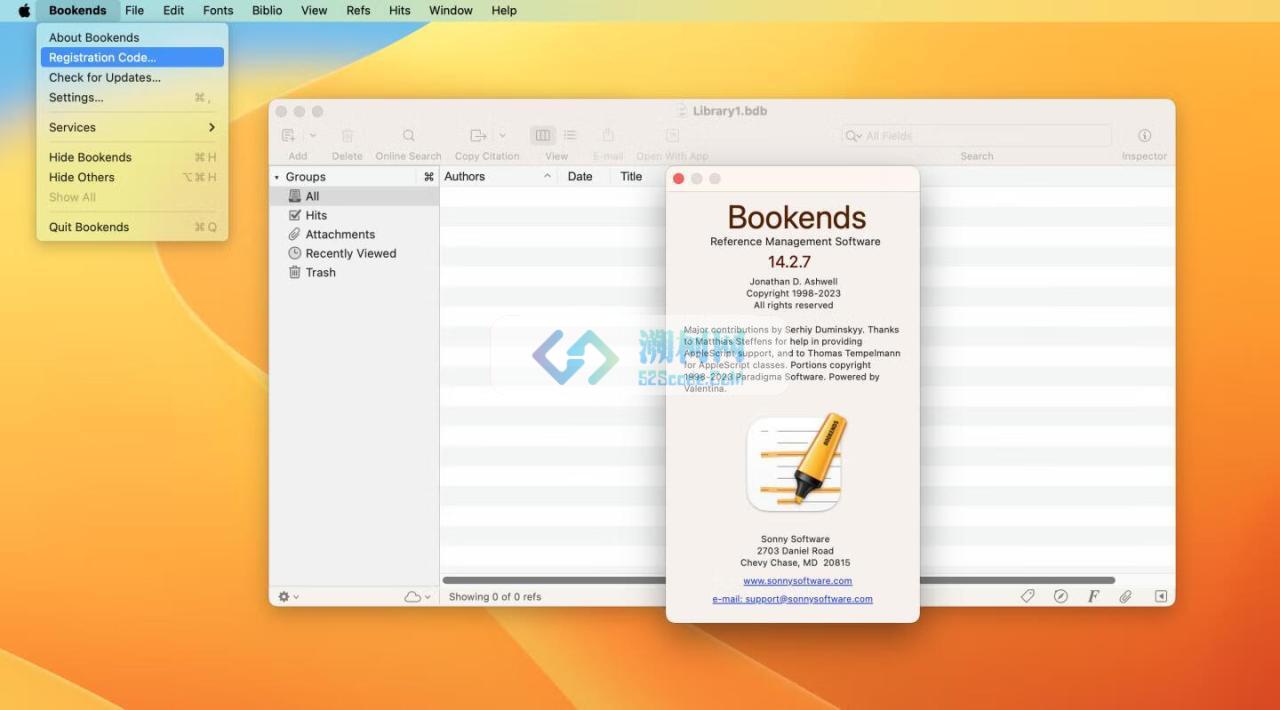Click the paperclip attachment icon in status bar
Image resolution: width=1280 pixels, height=710 pixels.
pos(1125,596)
